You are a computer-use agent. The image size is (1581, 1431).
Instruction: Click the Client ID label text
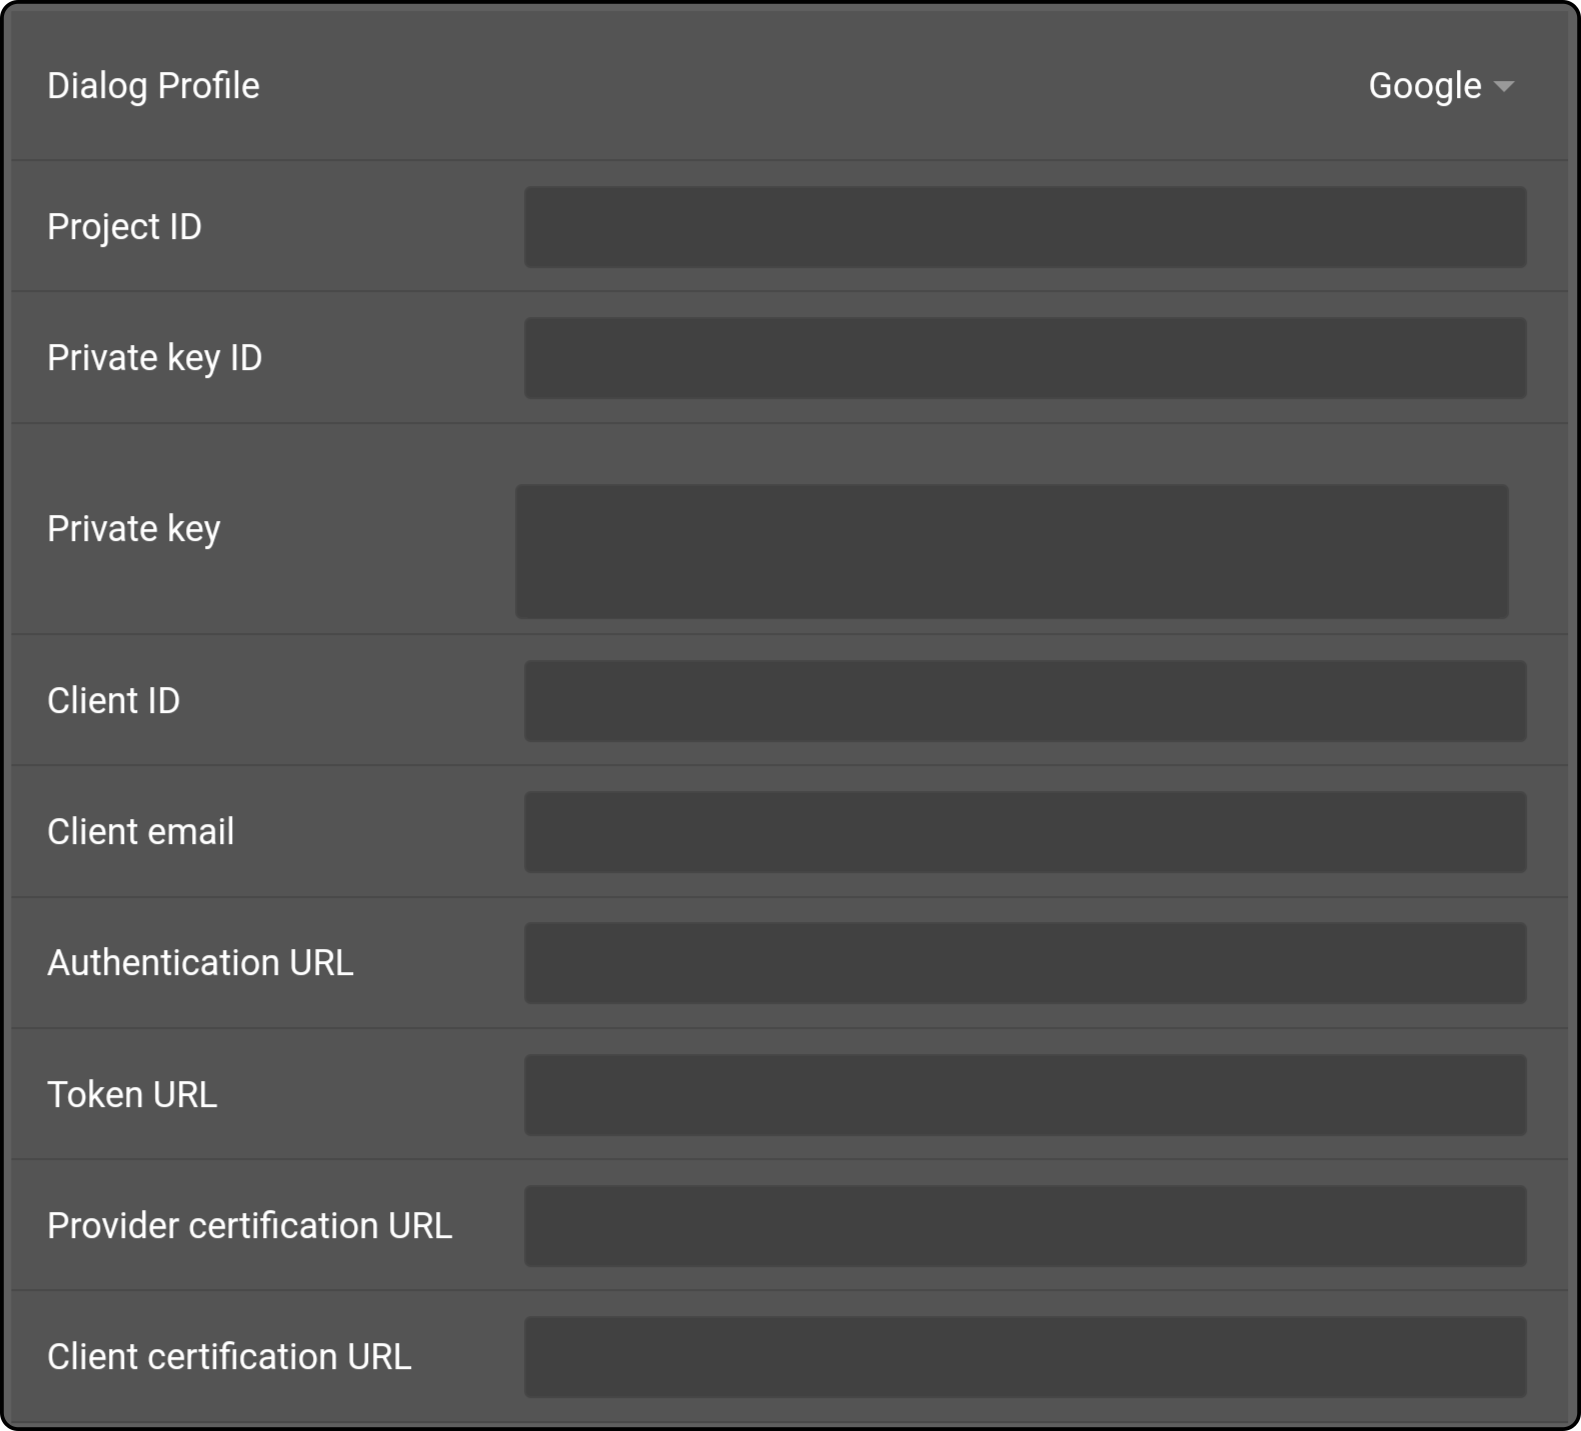113,701
